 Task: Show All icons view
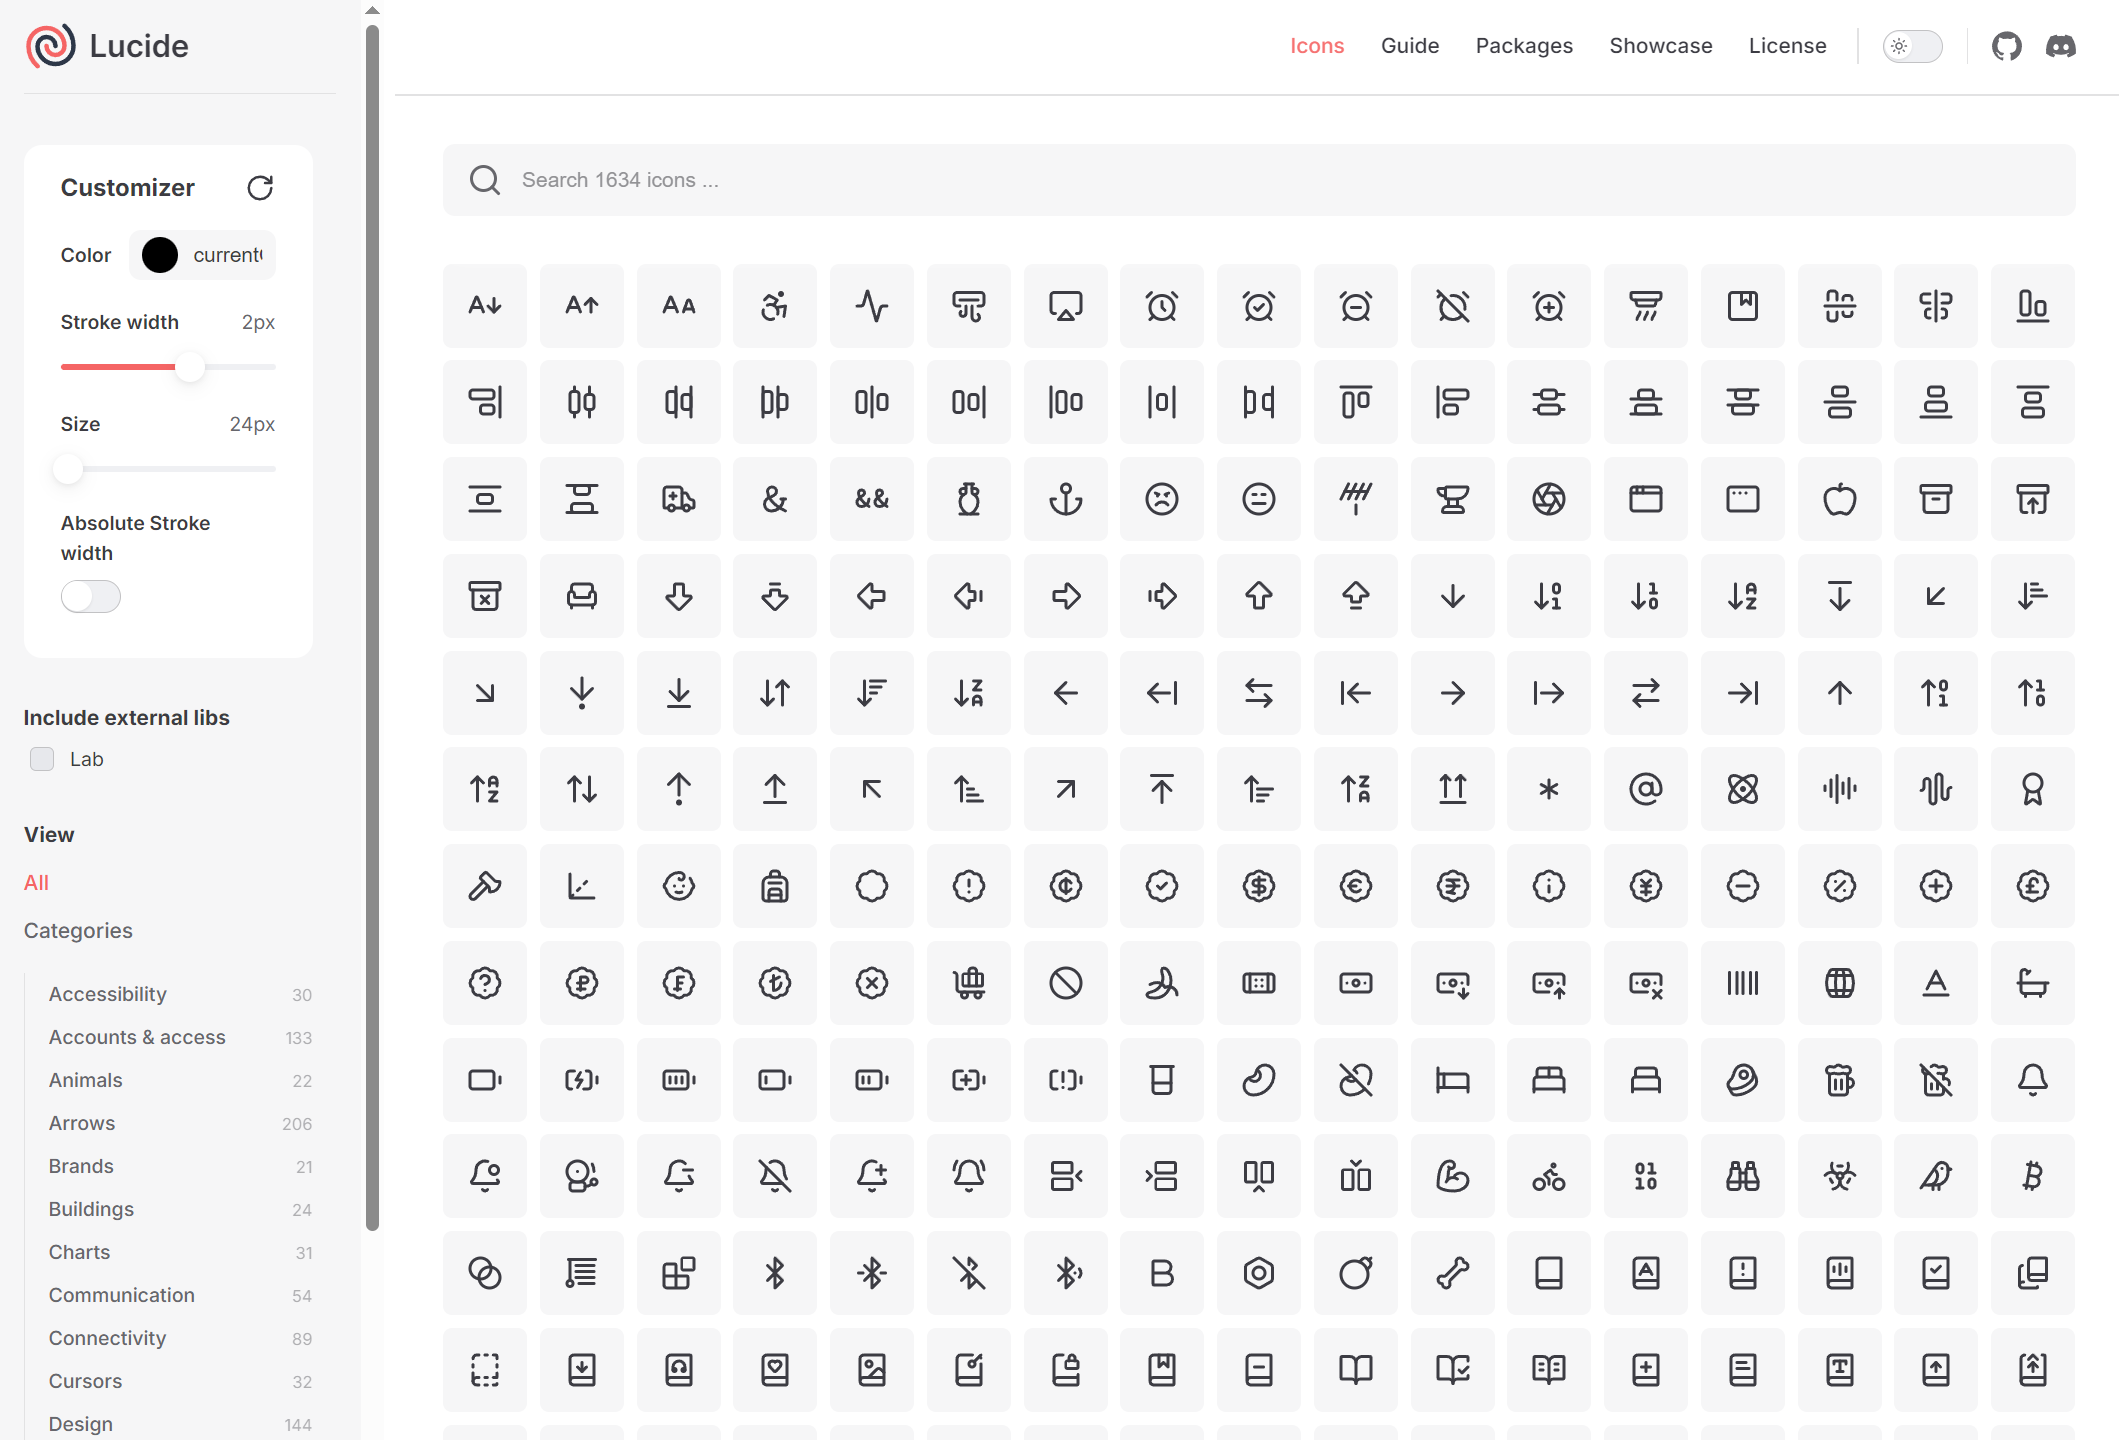click(x=36, y=882)
